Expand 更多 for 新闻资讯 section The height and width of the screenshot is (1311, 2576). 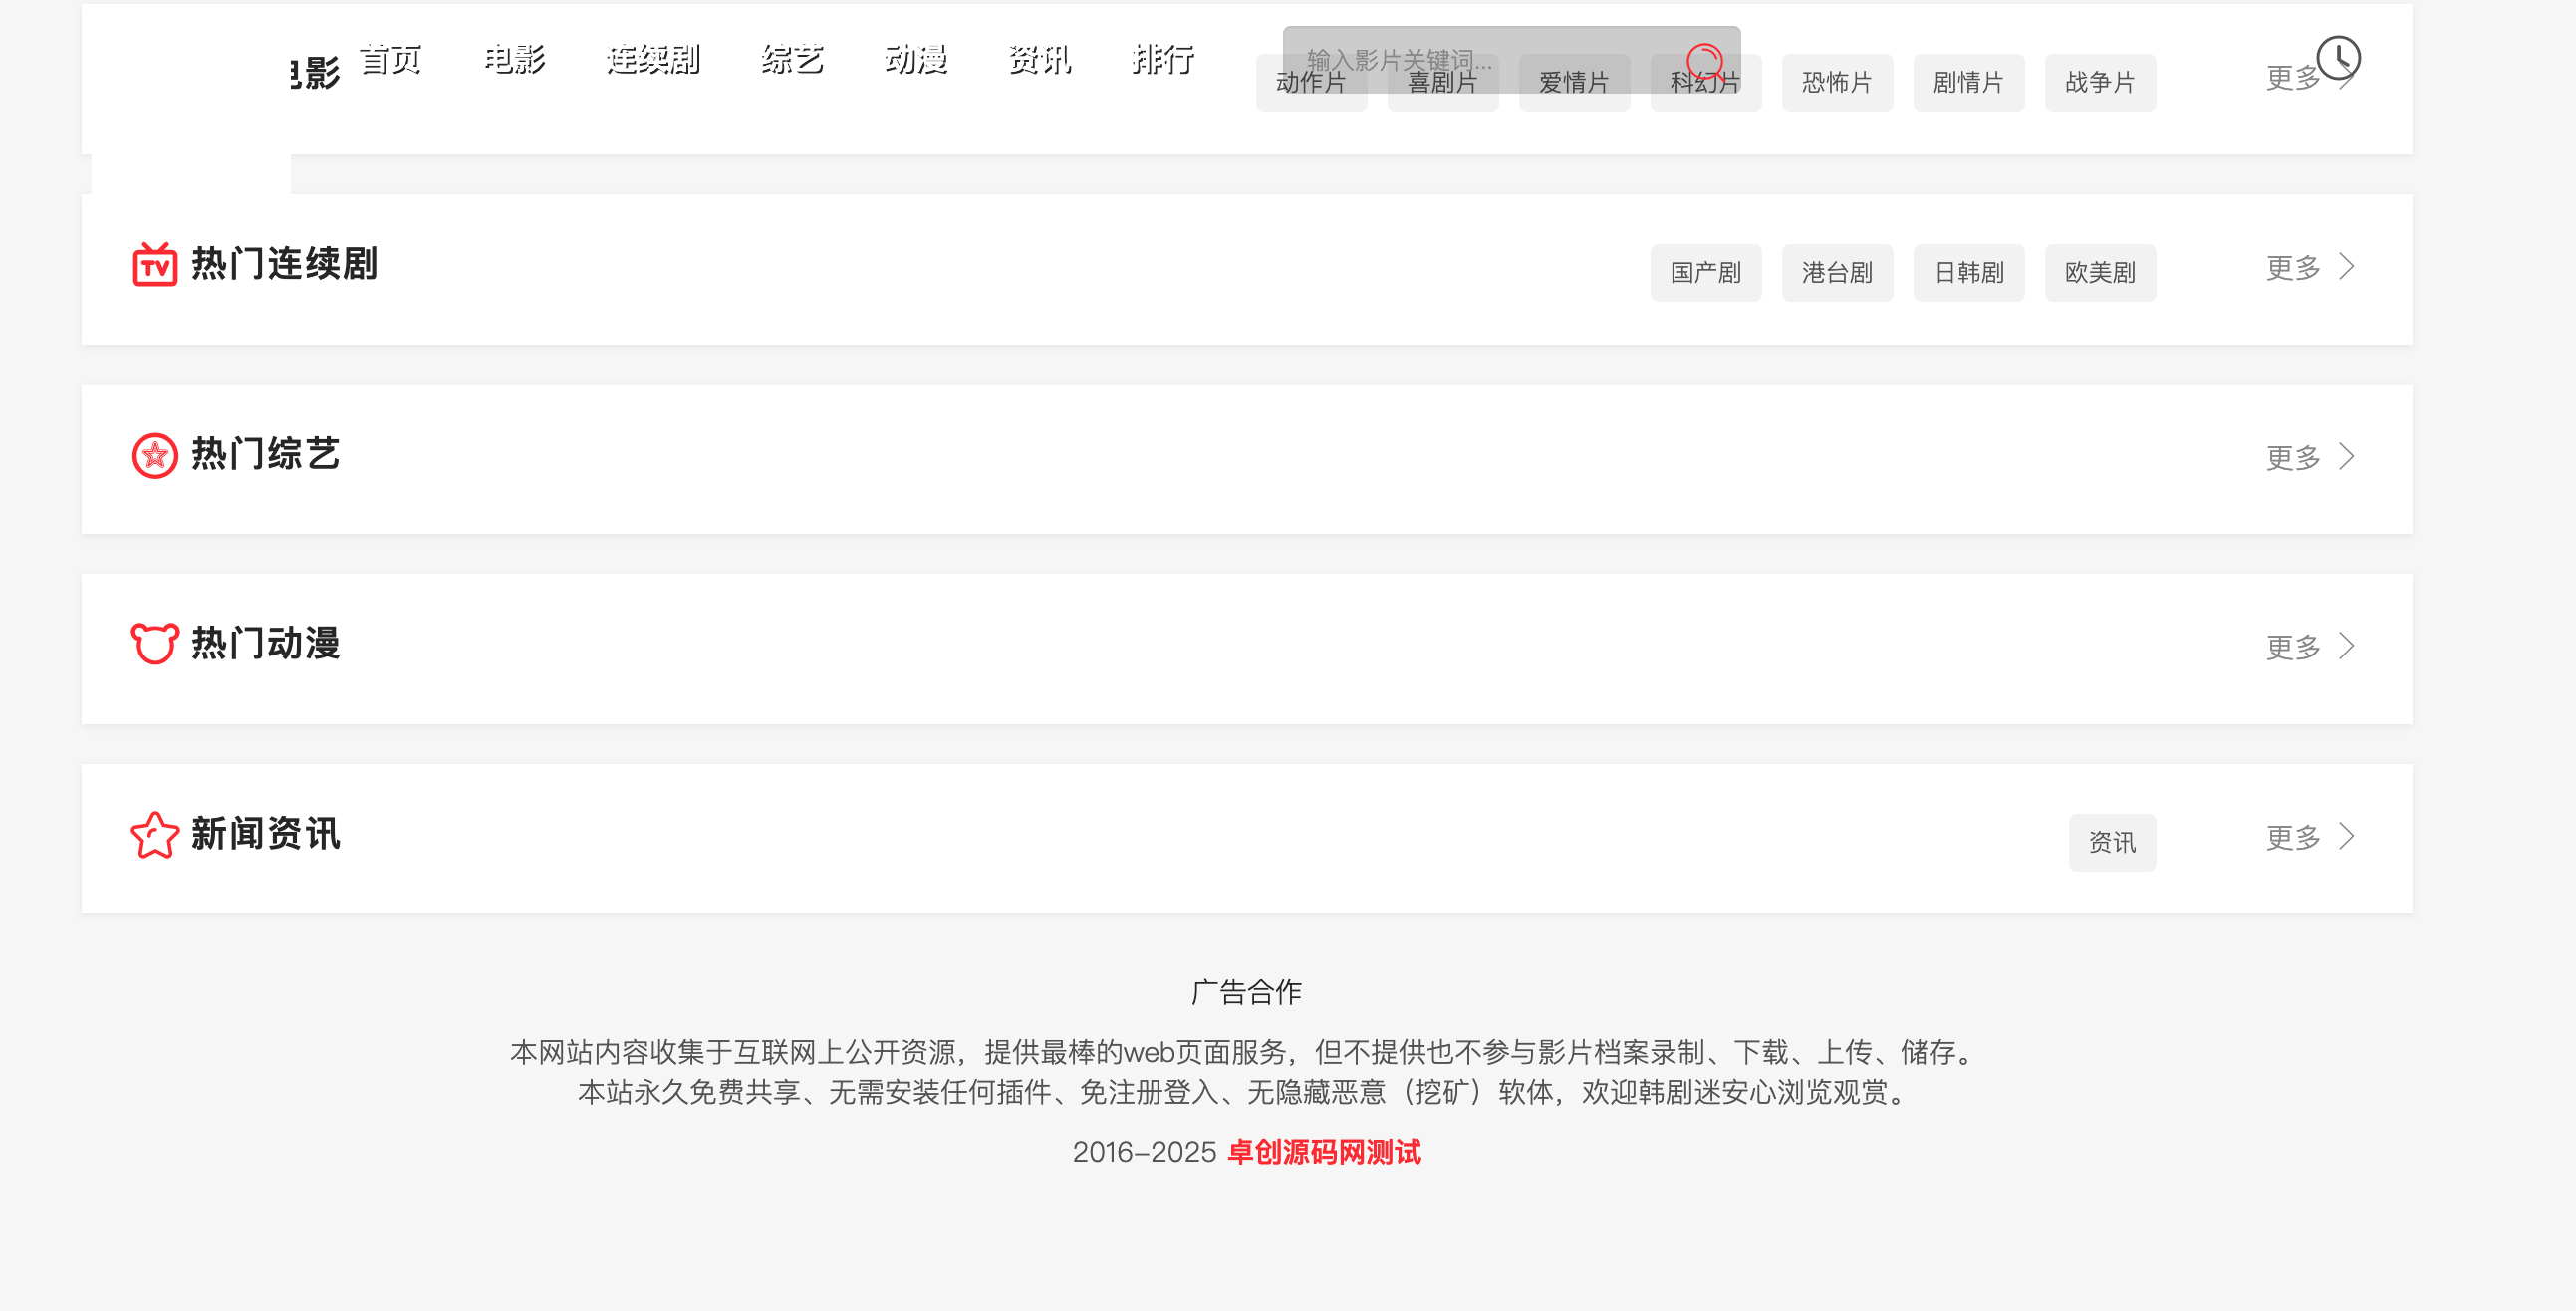coord(2310,836)
